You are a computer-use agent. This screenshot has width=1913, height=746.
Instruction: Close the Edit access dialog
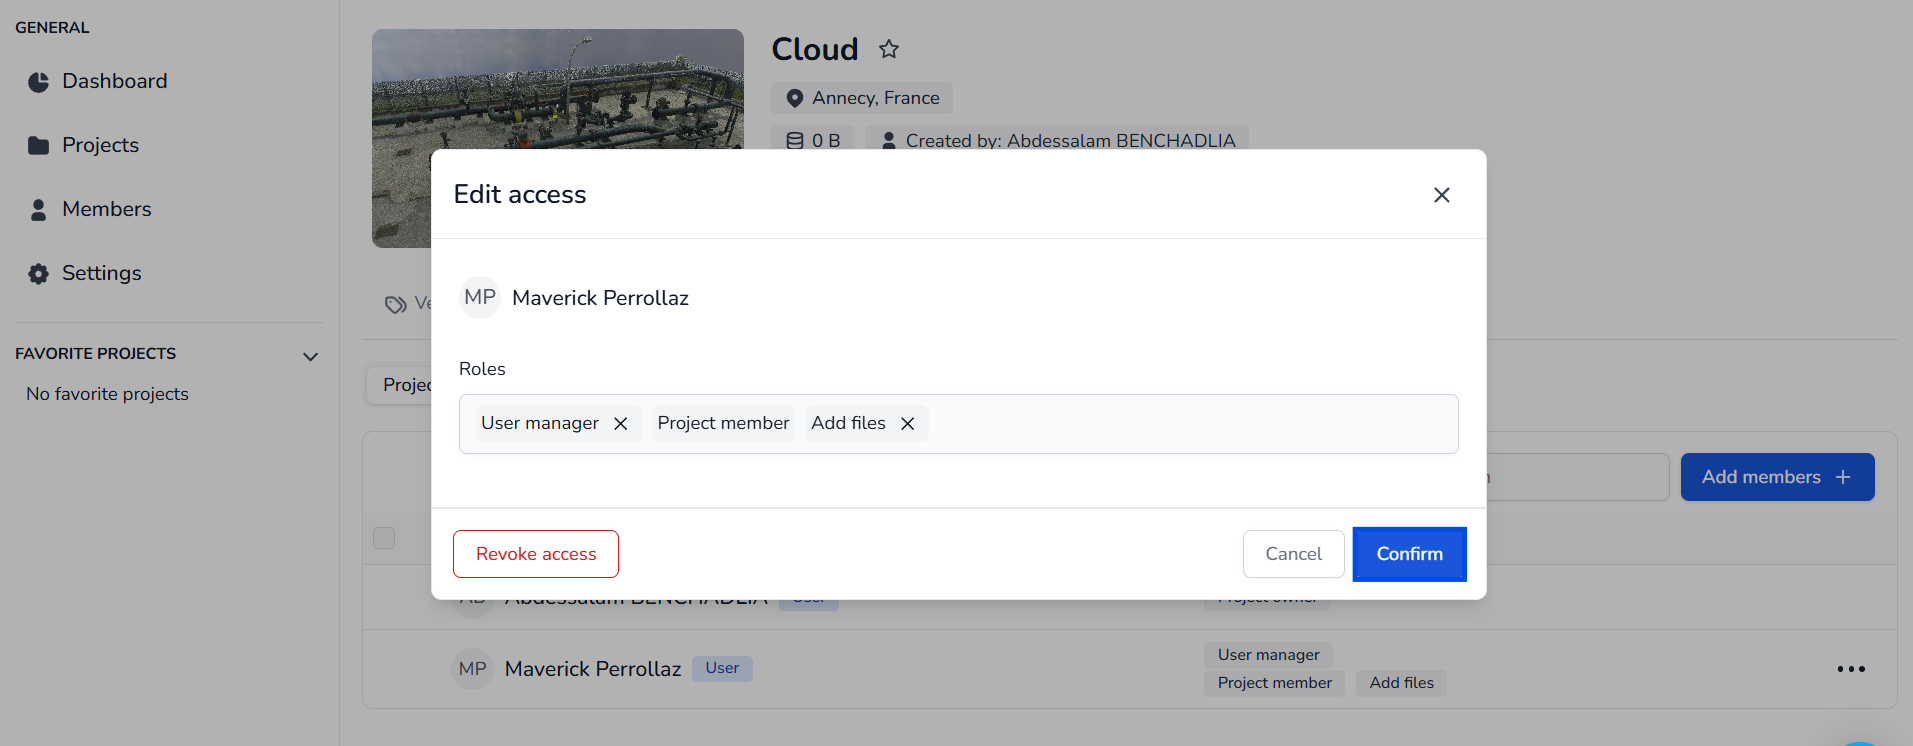1441,195
